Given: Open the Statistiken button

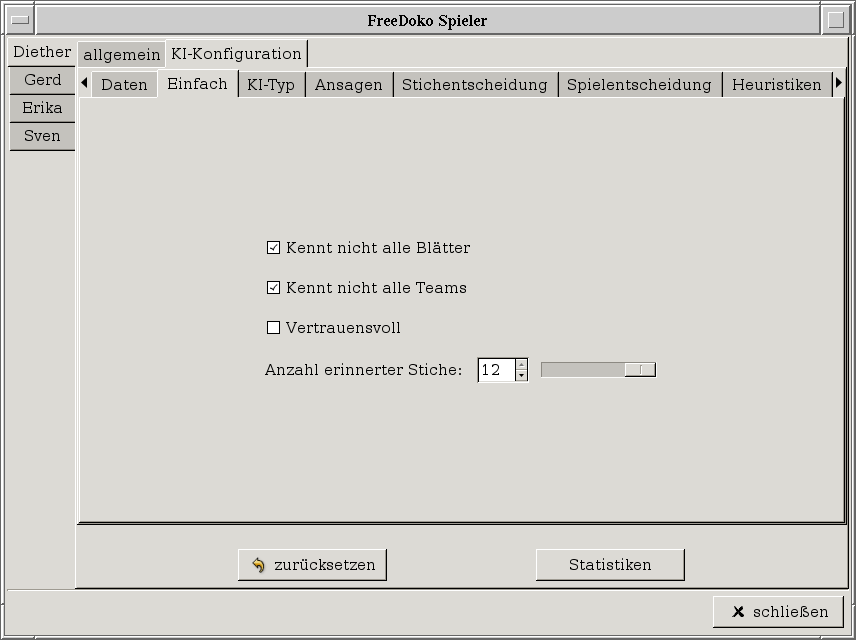Looking at the screenshot, I should [x=610, y=565].
